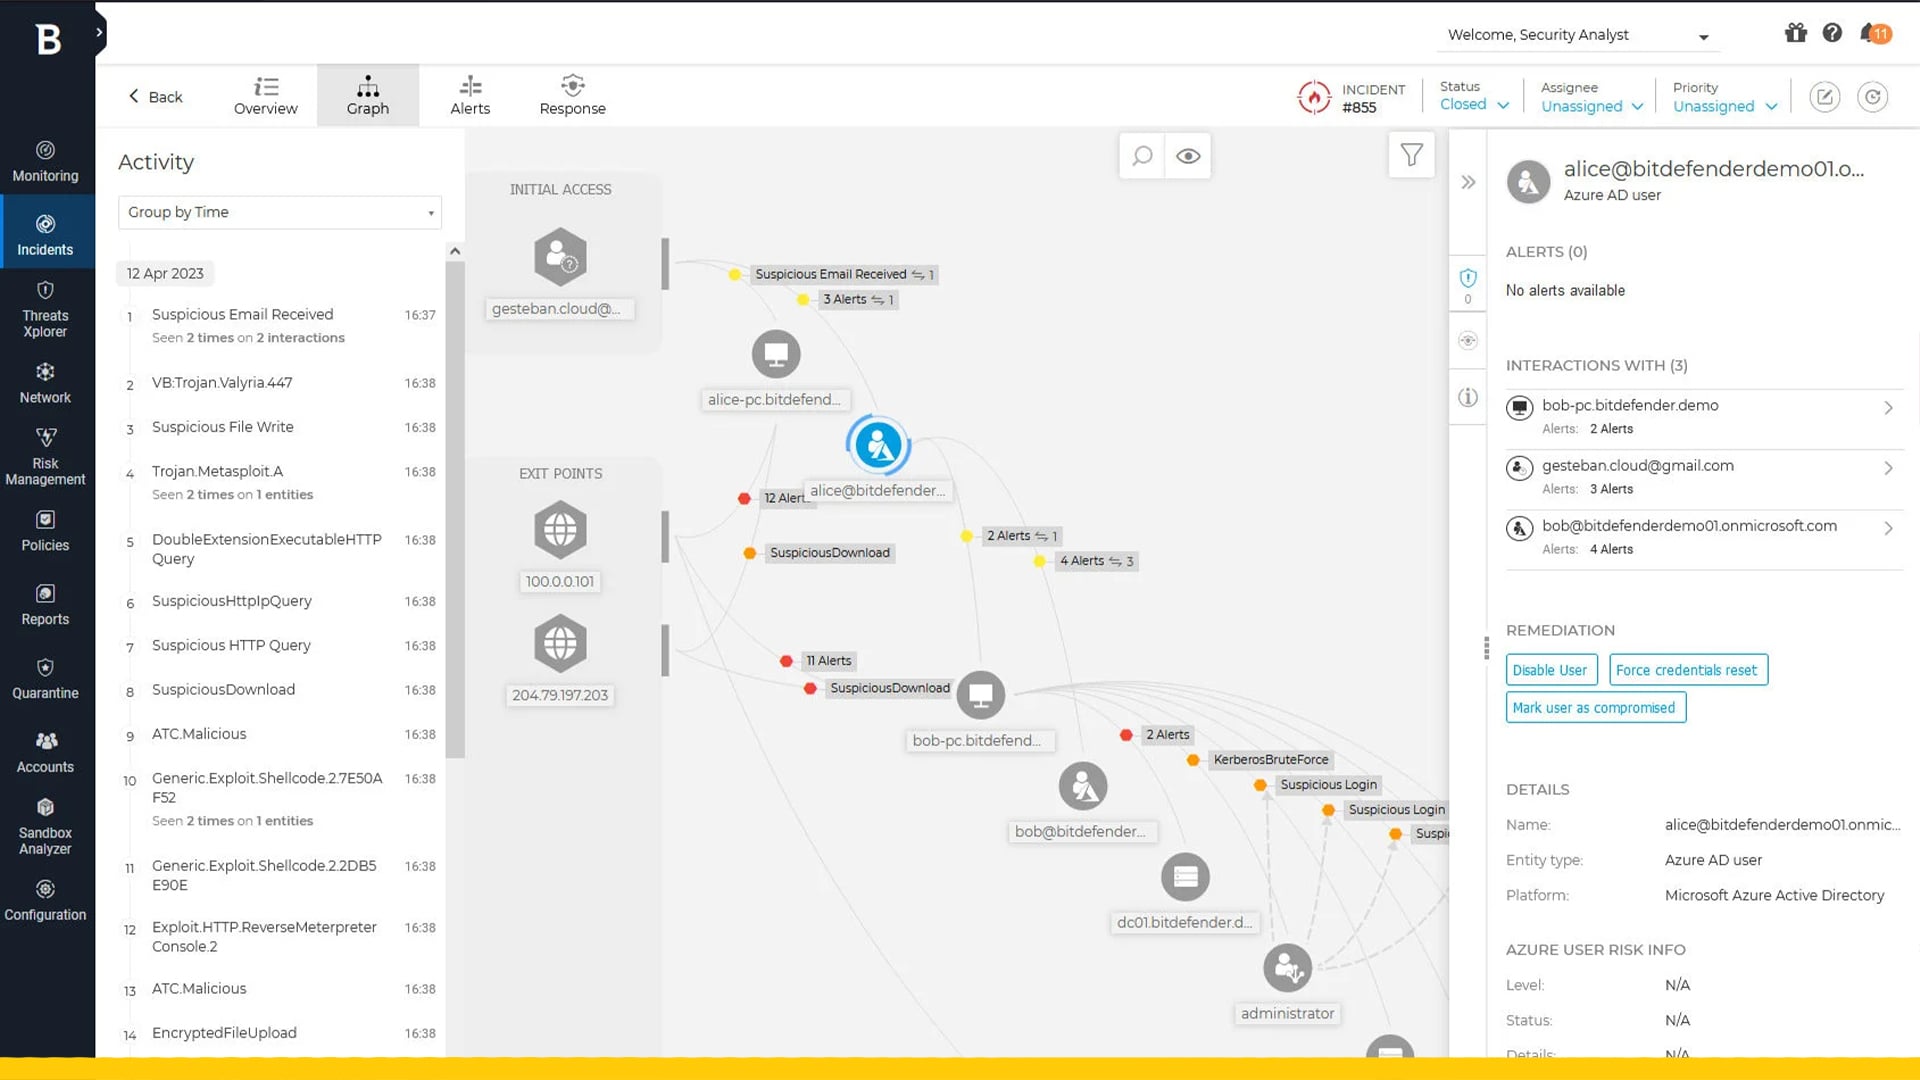The width and height of the screenshot is (1920, 1080).
Task: Select the alice Azure AD user node
Action: [x=878, y=445]
